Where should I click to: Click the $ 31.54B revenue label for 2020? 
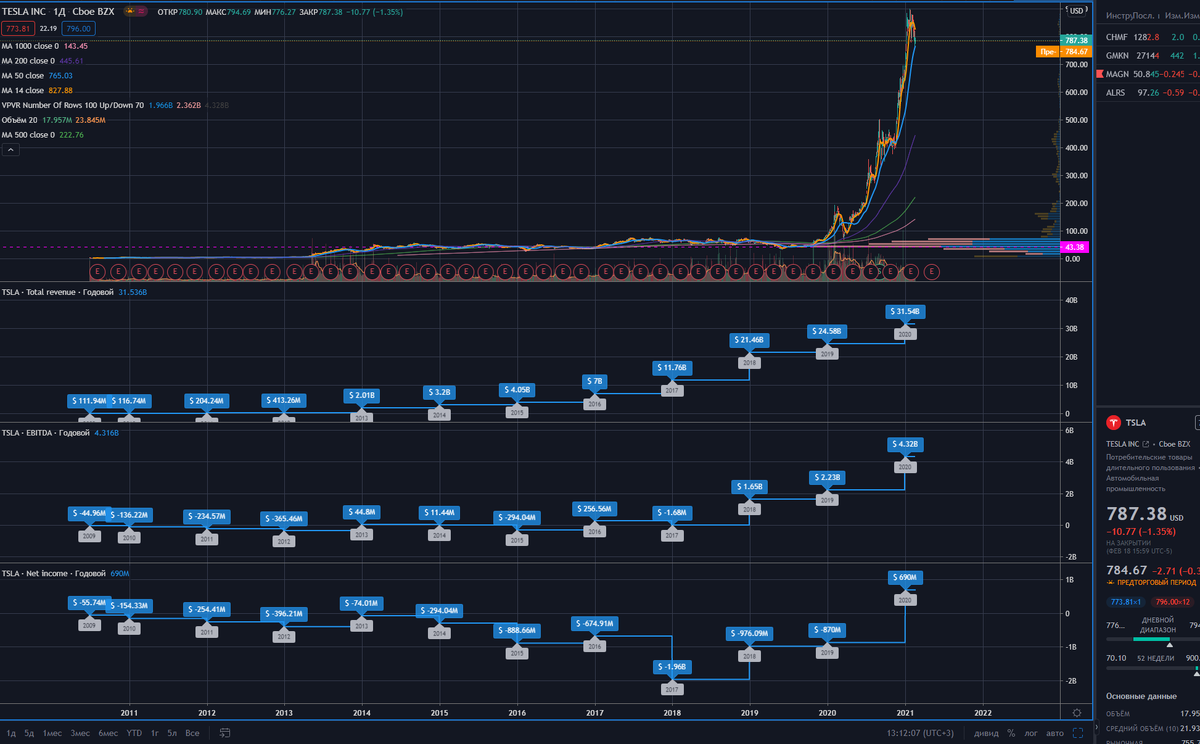tap(905, 312)
